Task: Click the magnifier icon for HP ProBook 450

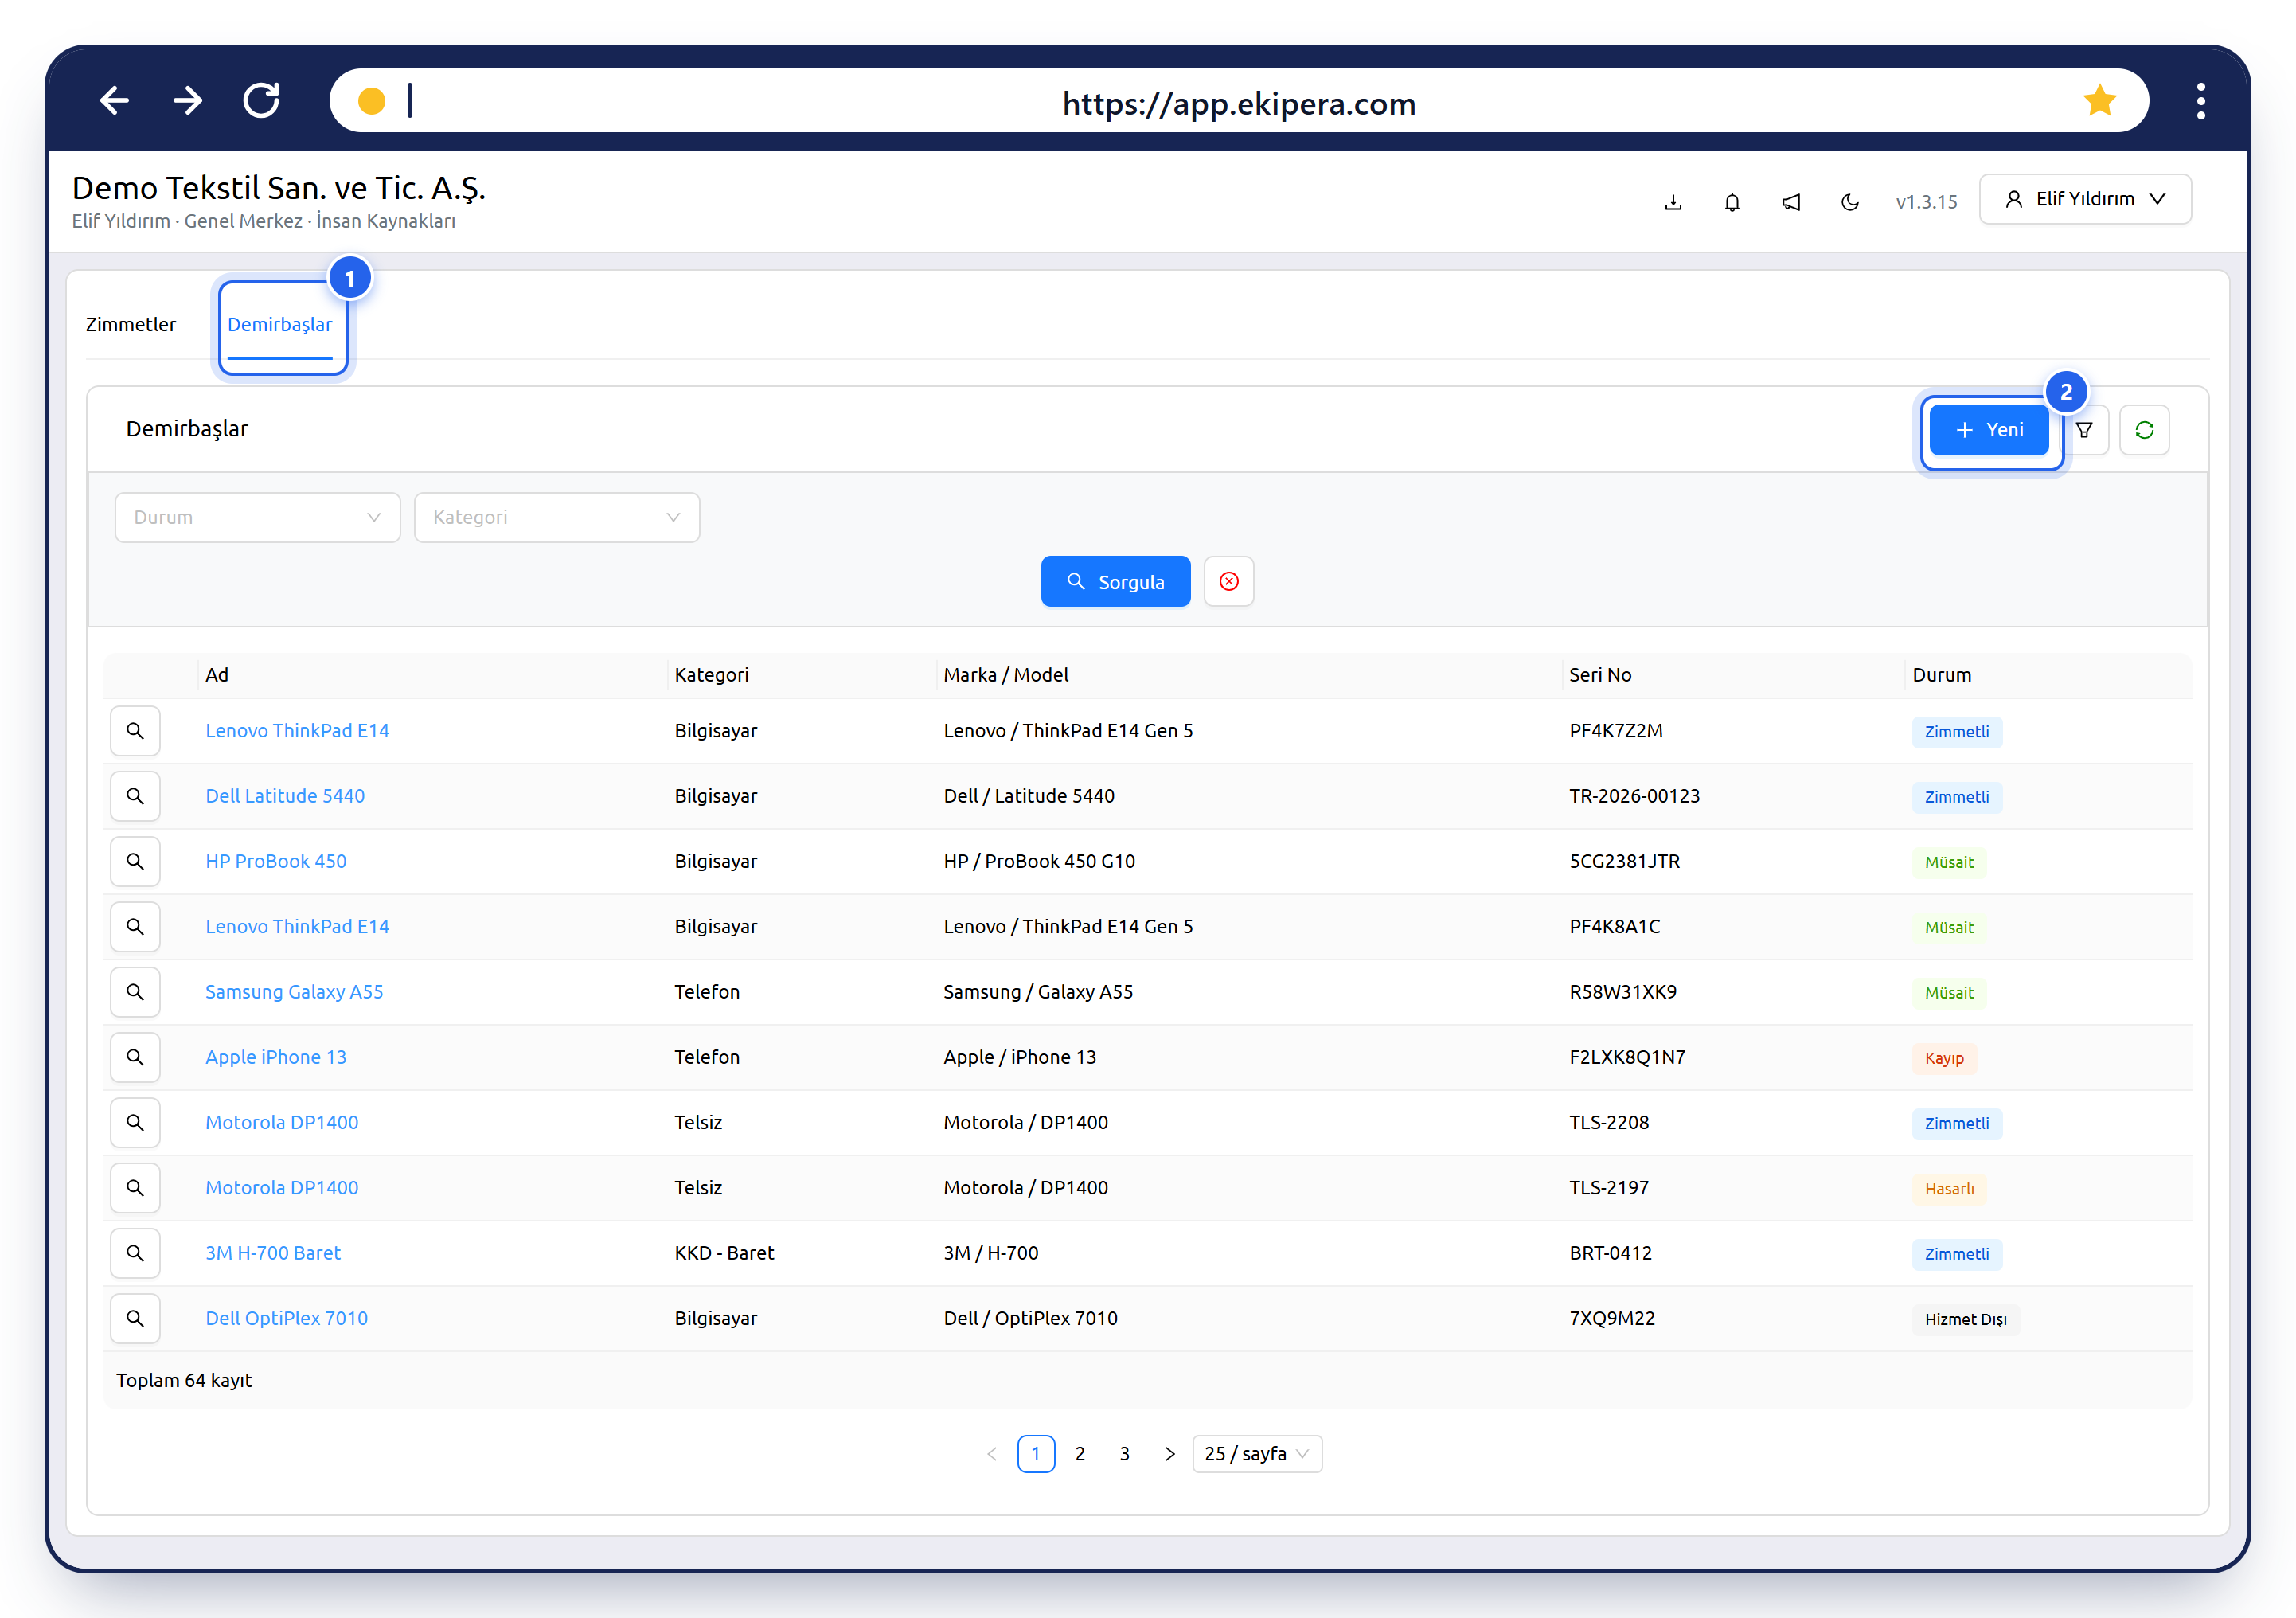Action: pos(135,861)
